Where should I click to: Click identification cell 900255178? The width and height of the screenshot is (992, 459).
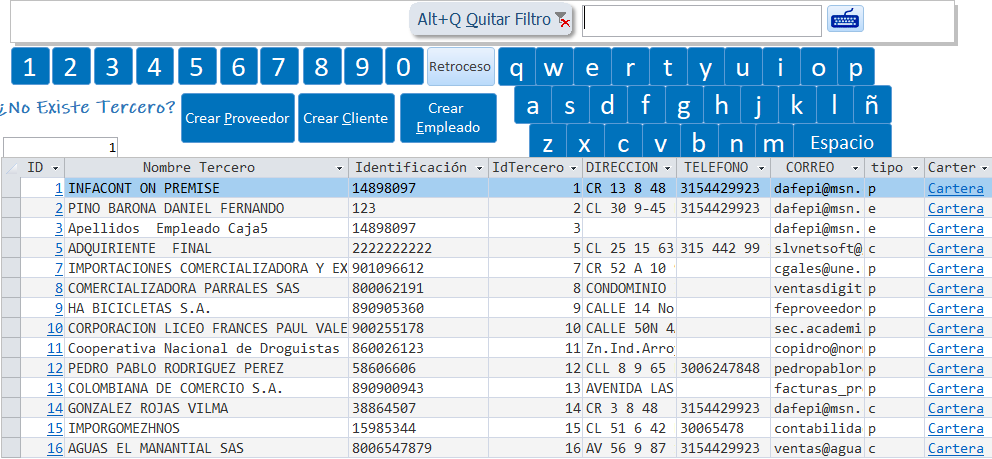(x=419, y=328)
